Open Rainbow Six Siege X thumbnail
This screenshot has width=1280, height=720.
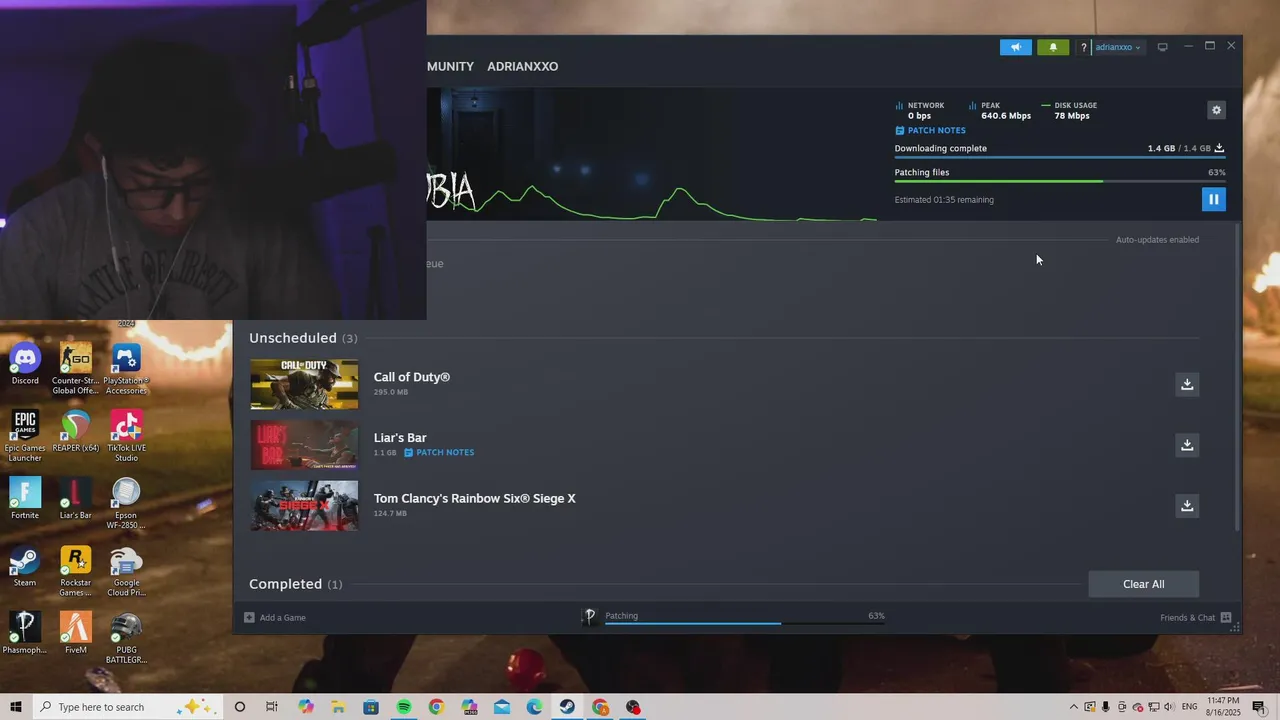tap(304, 505)
